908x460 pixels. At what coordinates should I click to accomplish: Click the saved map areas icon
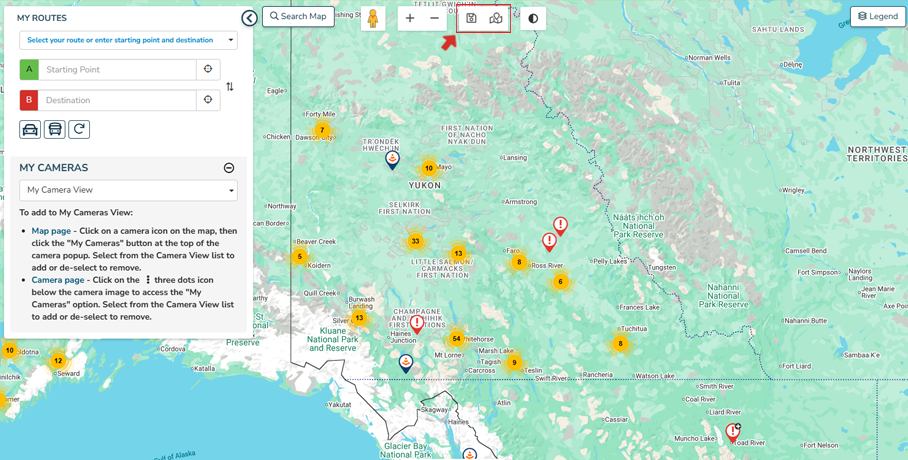(496, 18)
